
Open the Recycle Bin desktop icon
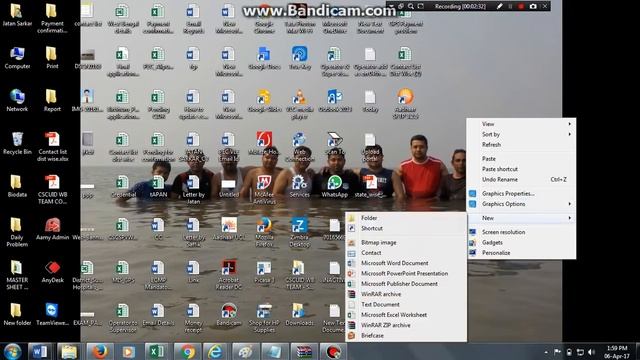[17, 143]
